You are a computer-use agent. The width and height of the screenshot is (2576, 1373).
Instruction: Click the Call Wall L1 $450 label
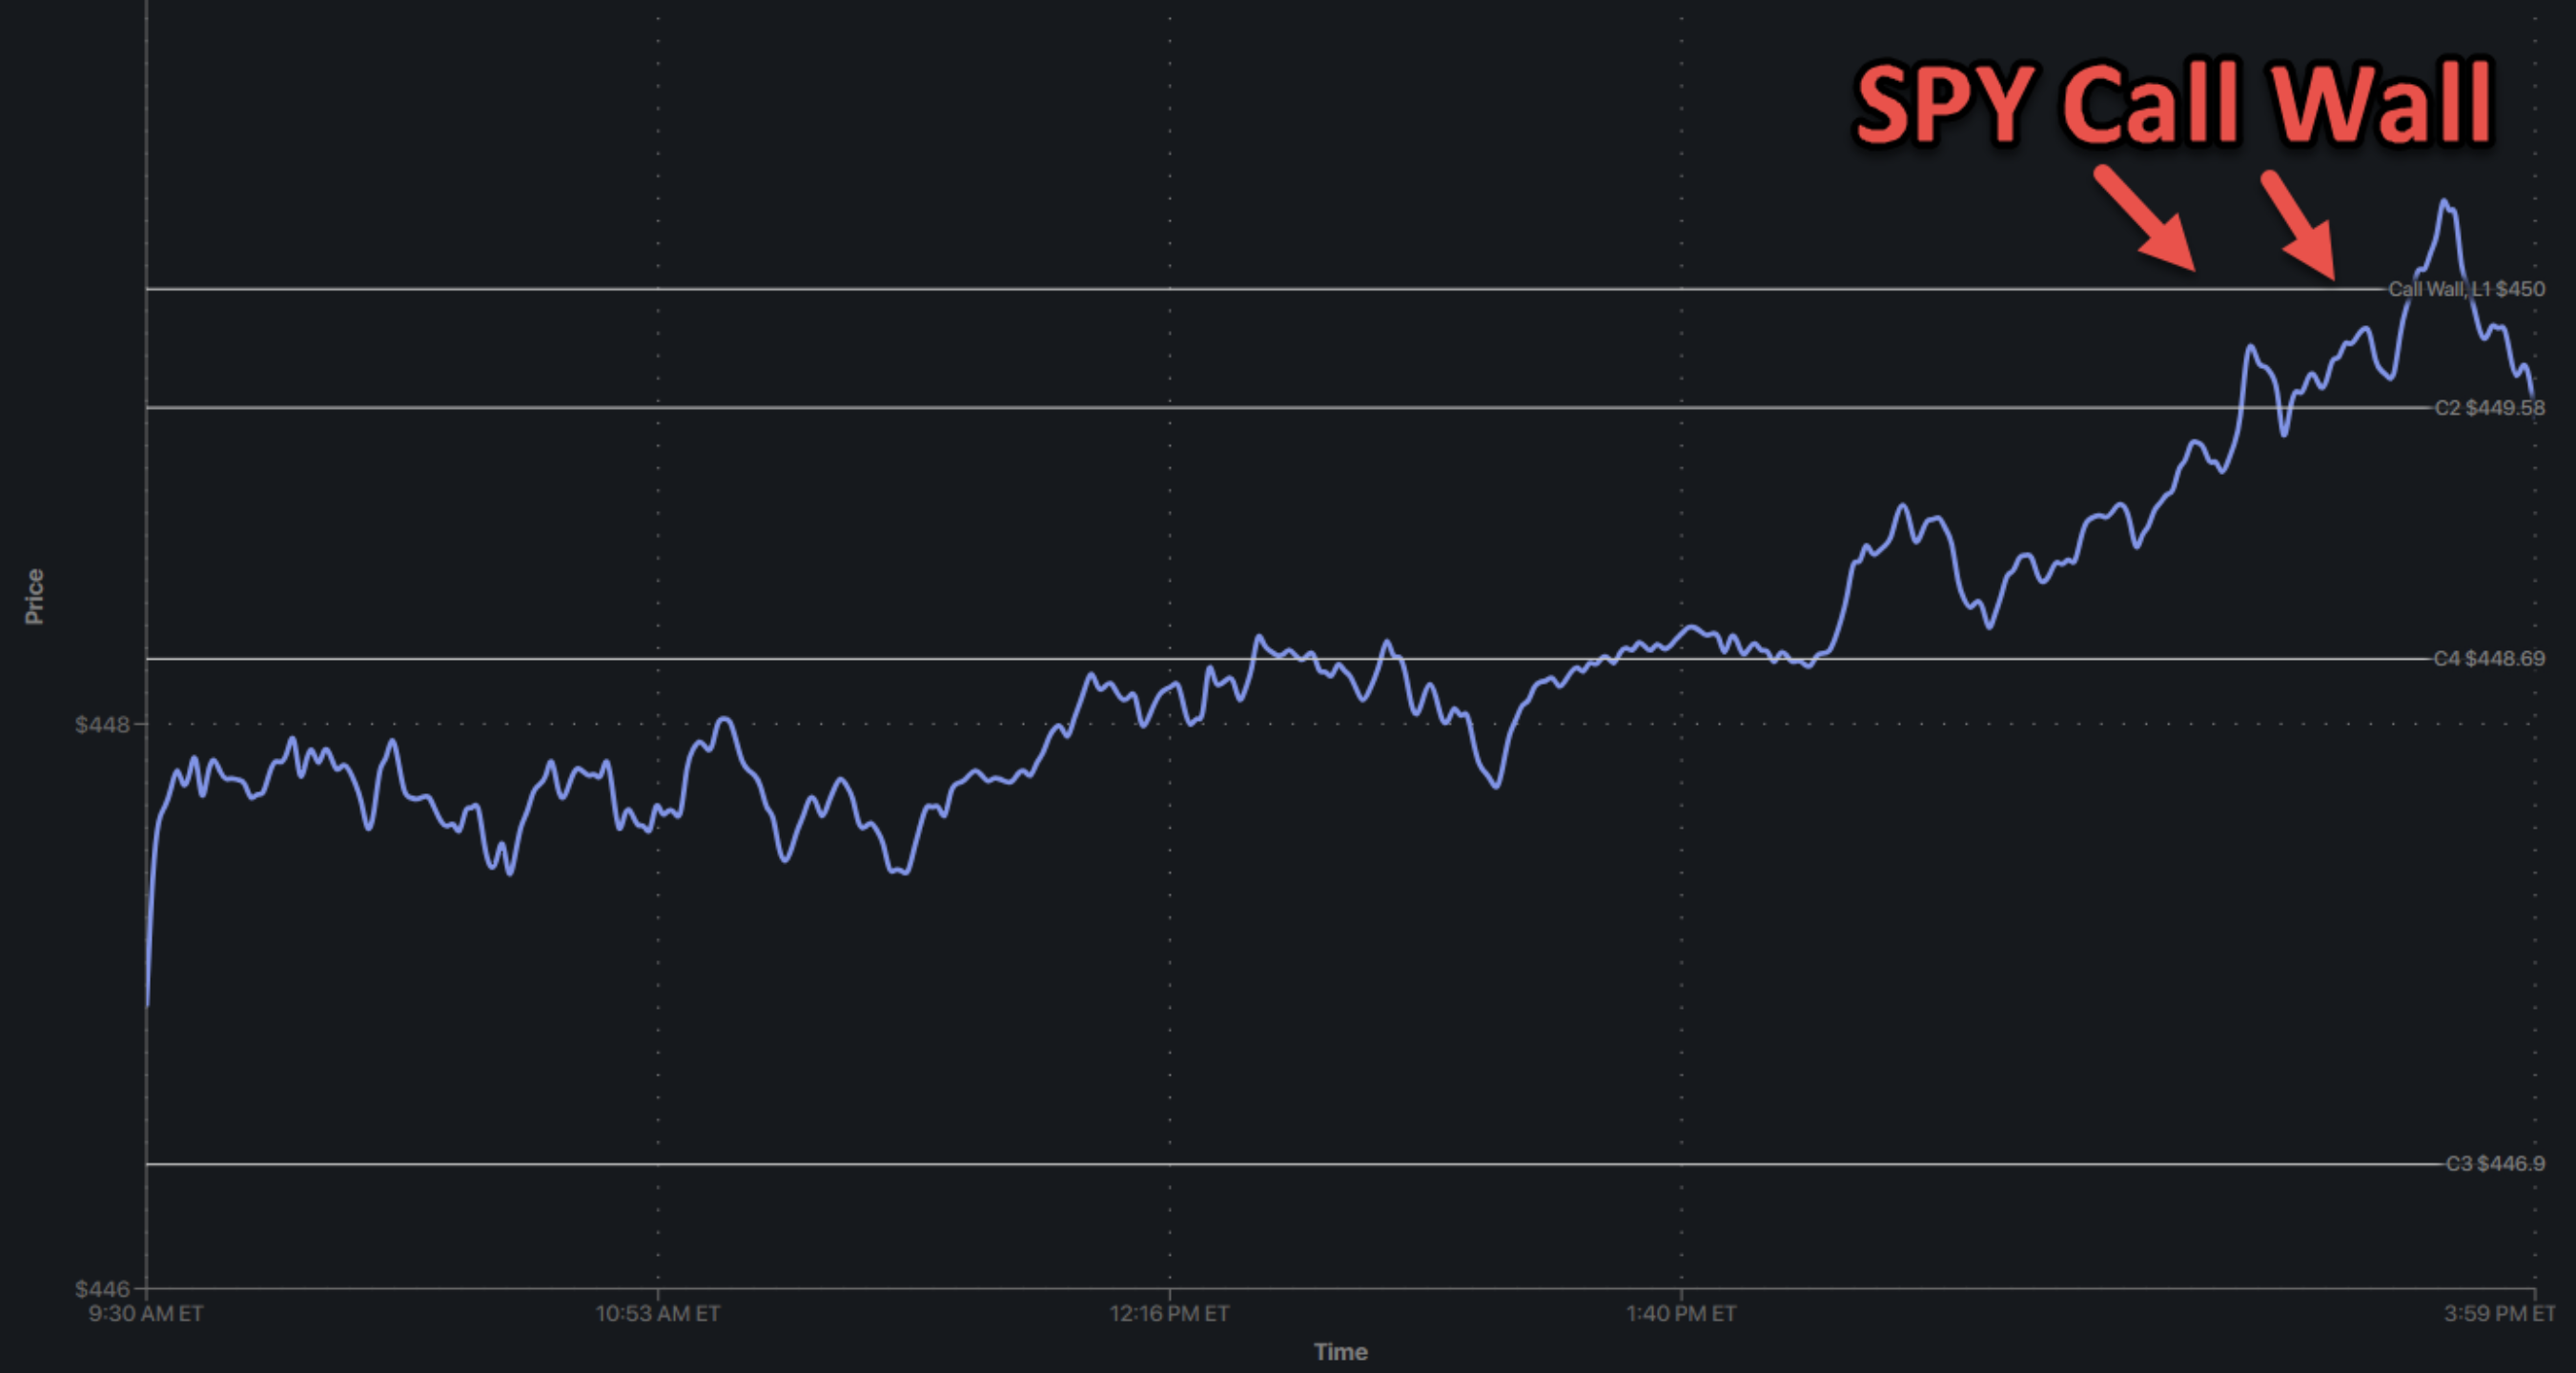(x=2466, y=289)
